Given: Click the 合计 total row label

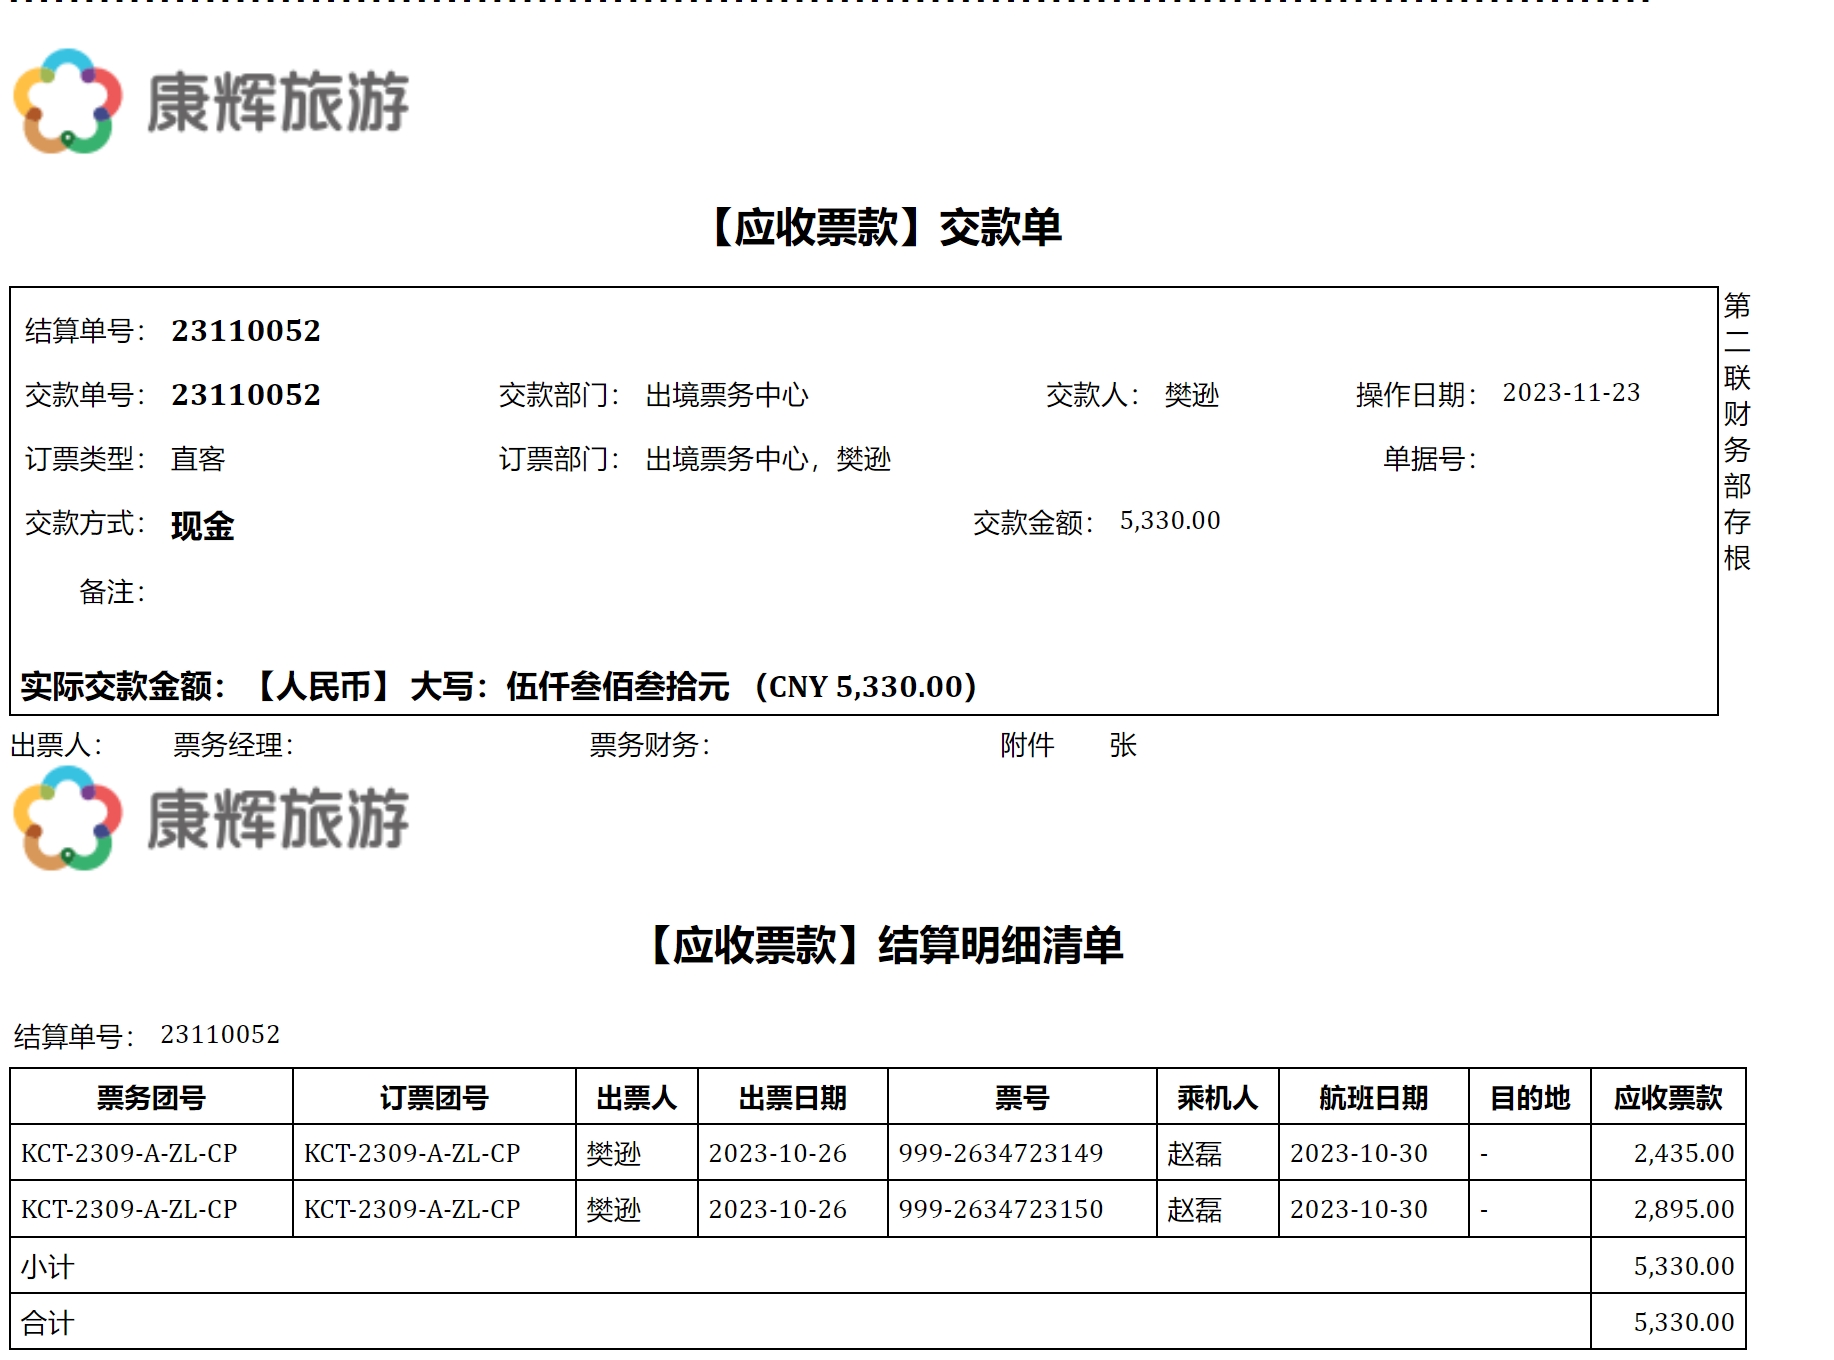Looking at the screenshot, I should click(48, 1323).
